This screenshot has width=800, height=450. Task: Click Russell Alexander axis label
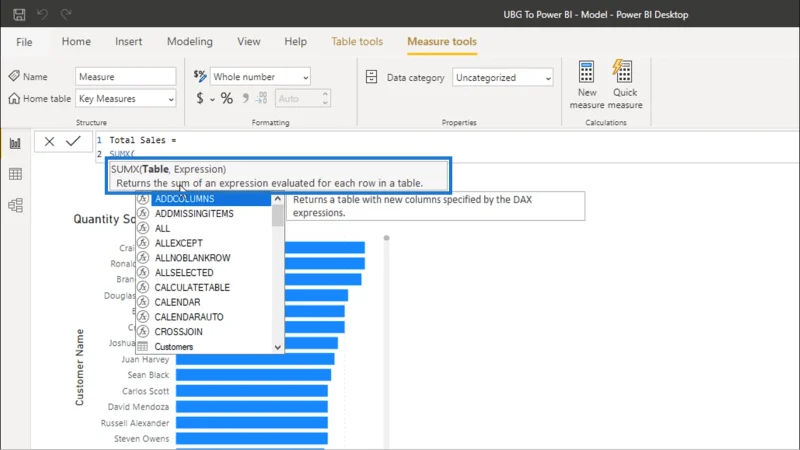pos(135,423)
